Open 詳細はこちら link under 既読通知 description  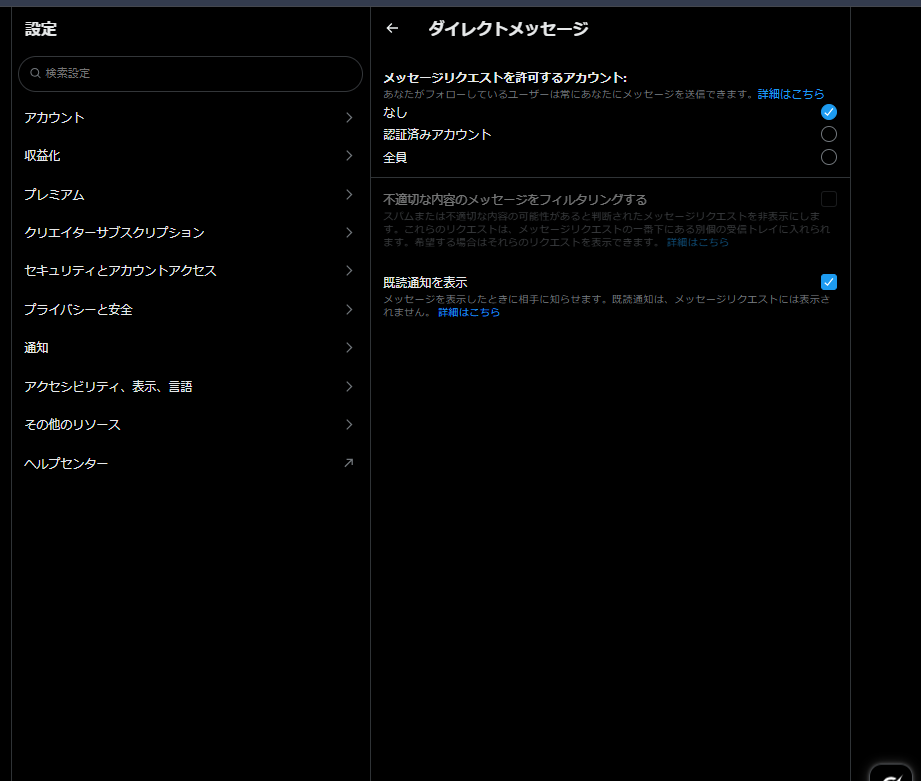pos(469,312)
